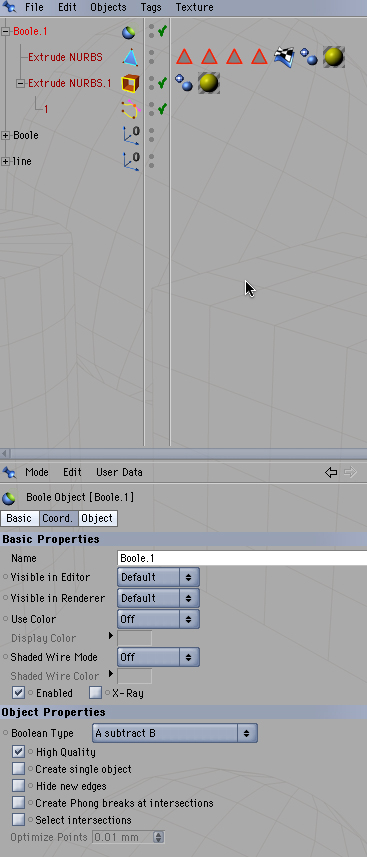Open the Tags menu

point(151,8)
